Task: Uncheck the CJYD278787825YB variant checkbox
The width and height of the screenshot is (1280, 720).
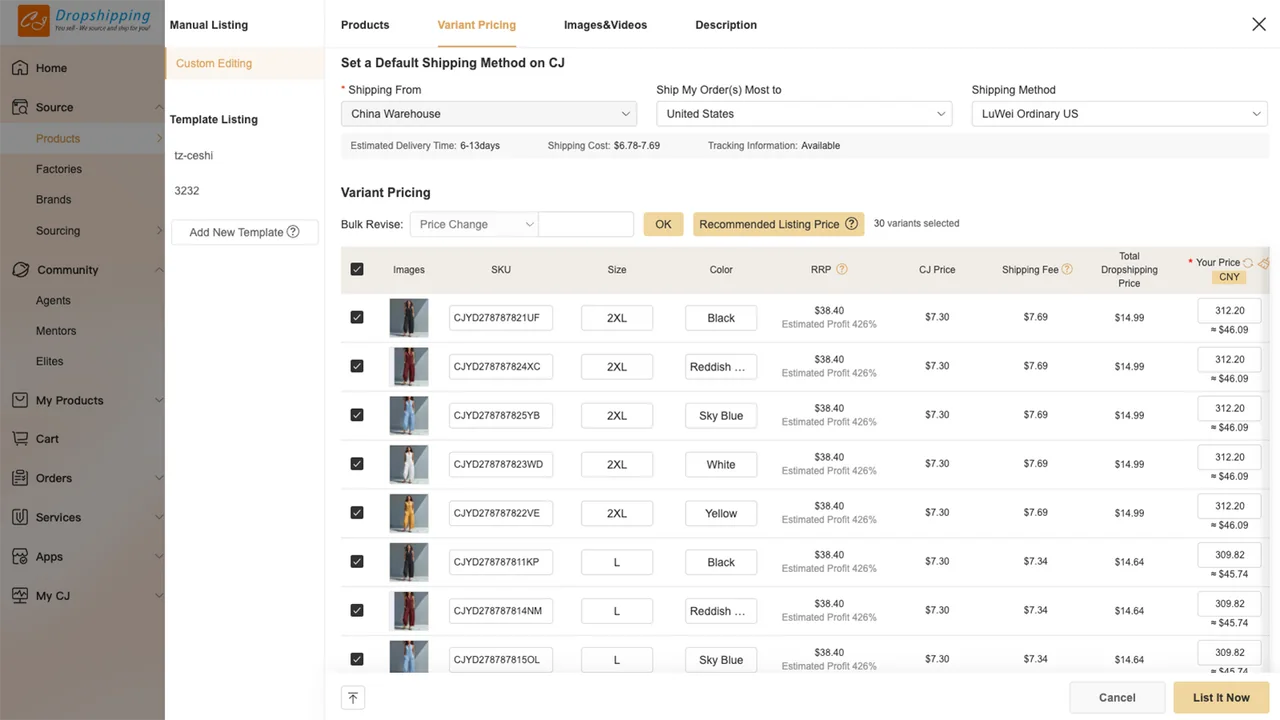Action: (357, 415)
